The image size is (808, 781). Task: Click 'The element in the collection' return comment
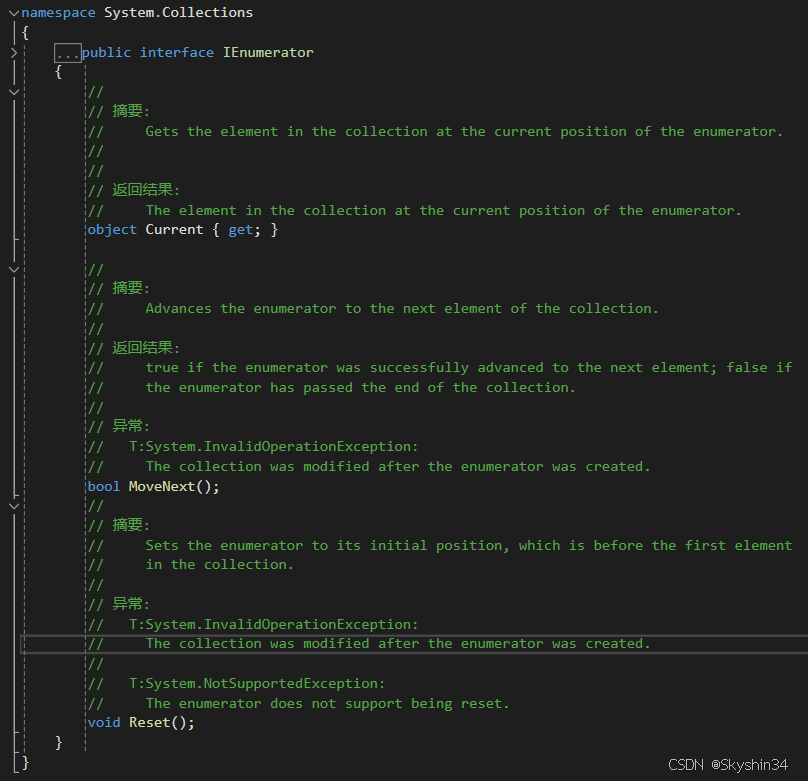[x=443, y=211]
